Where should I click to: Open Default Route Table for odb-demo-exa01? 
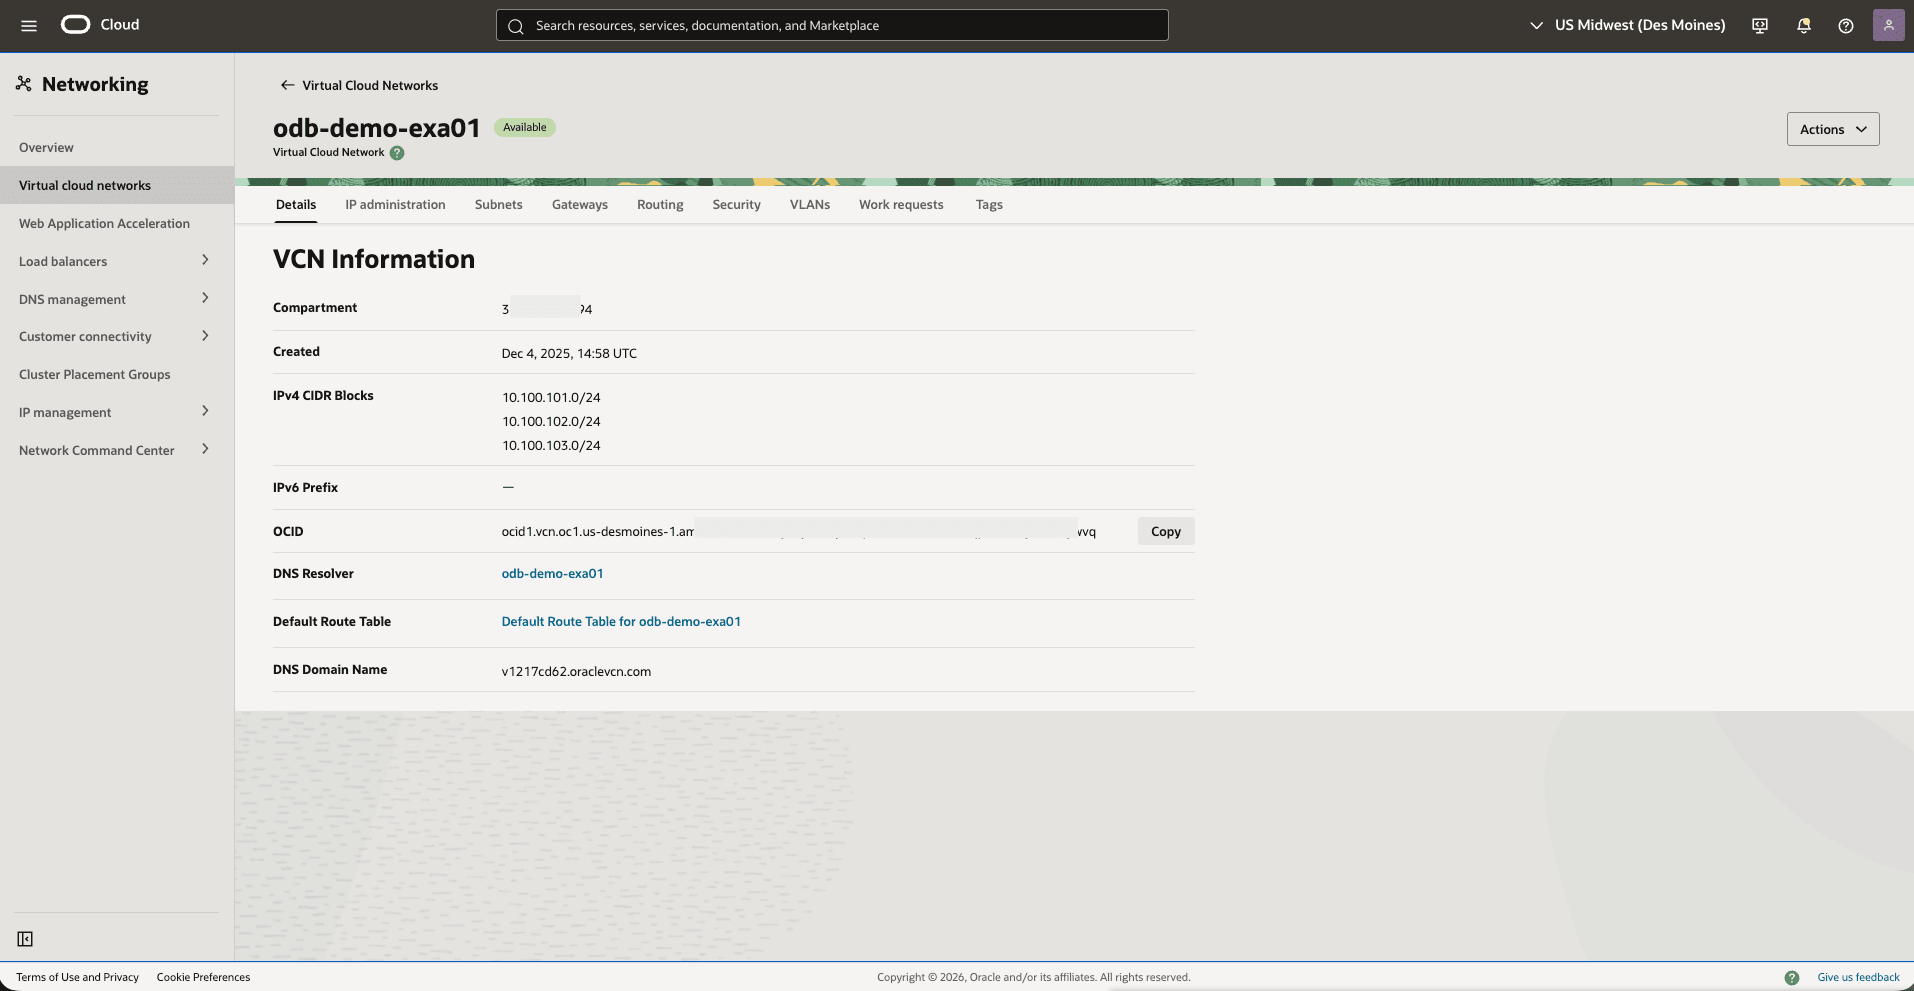click(620, 621)
